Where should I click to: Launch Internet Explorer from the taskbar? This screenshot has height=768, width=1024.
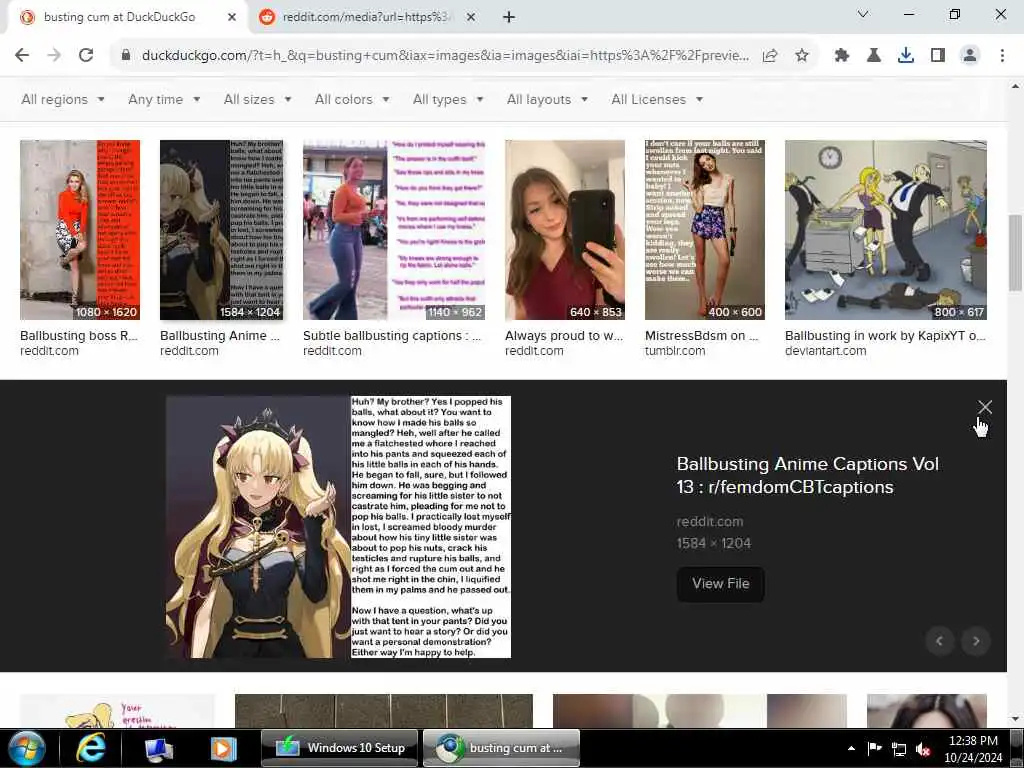[x=91, y=748]
